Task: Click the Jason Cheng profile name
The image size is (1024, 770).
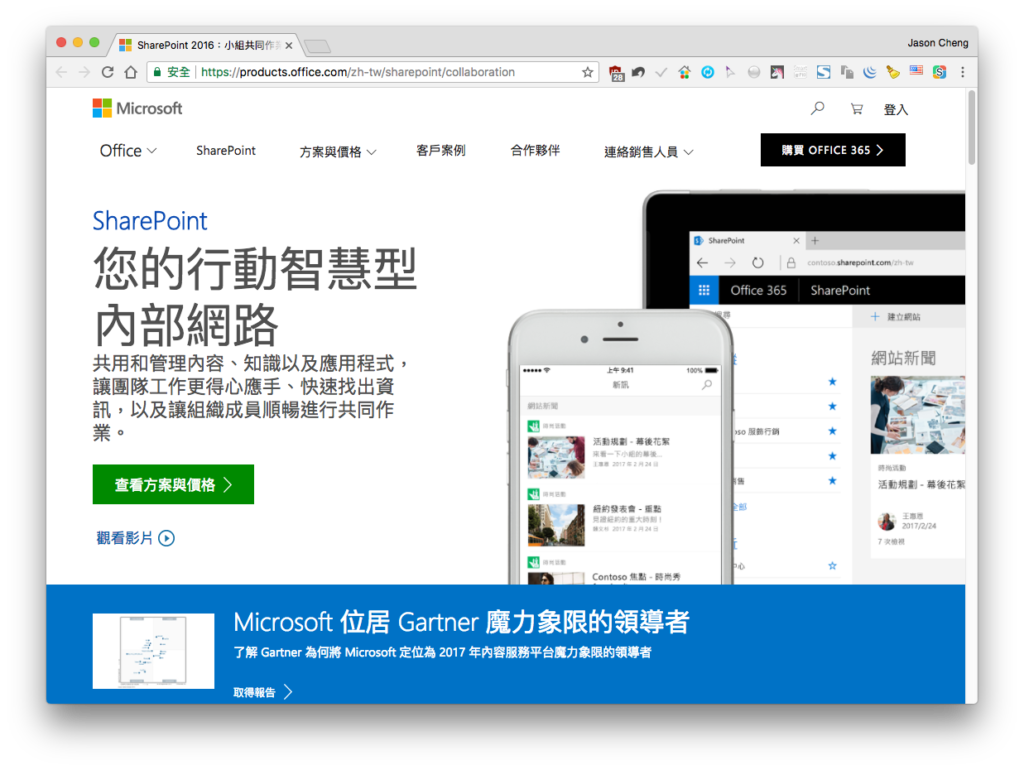Action: 938,42
